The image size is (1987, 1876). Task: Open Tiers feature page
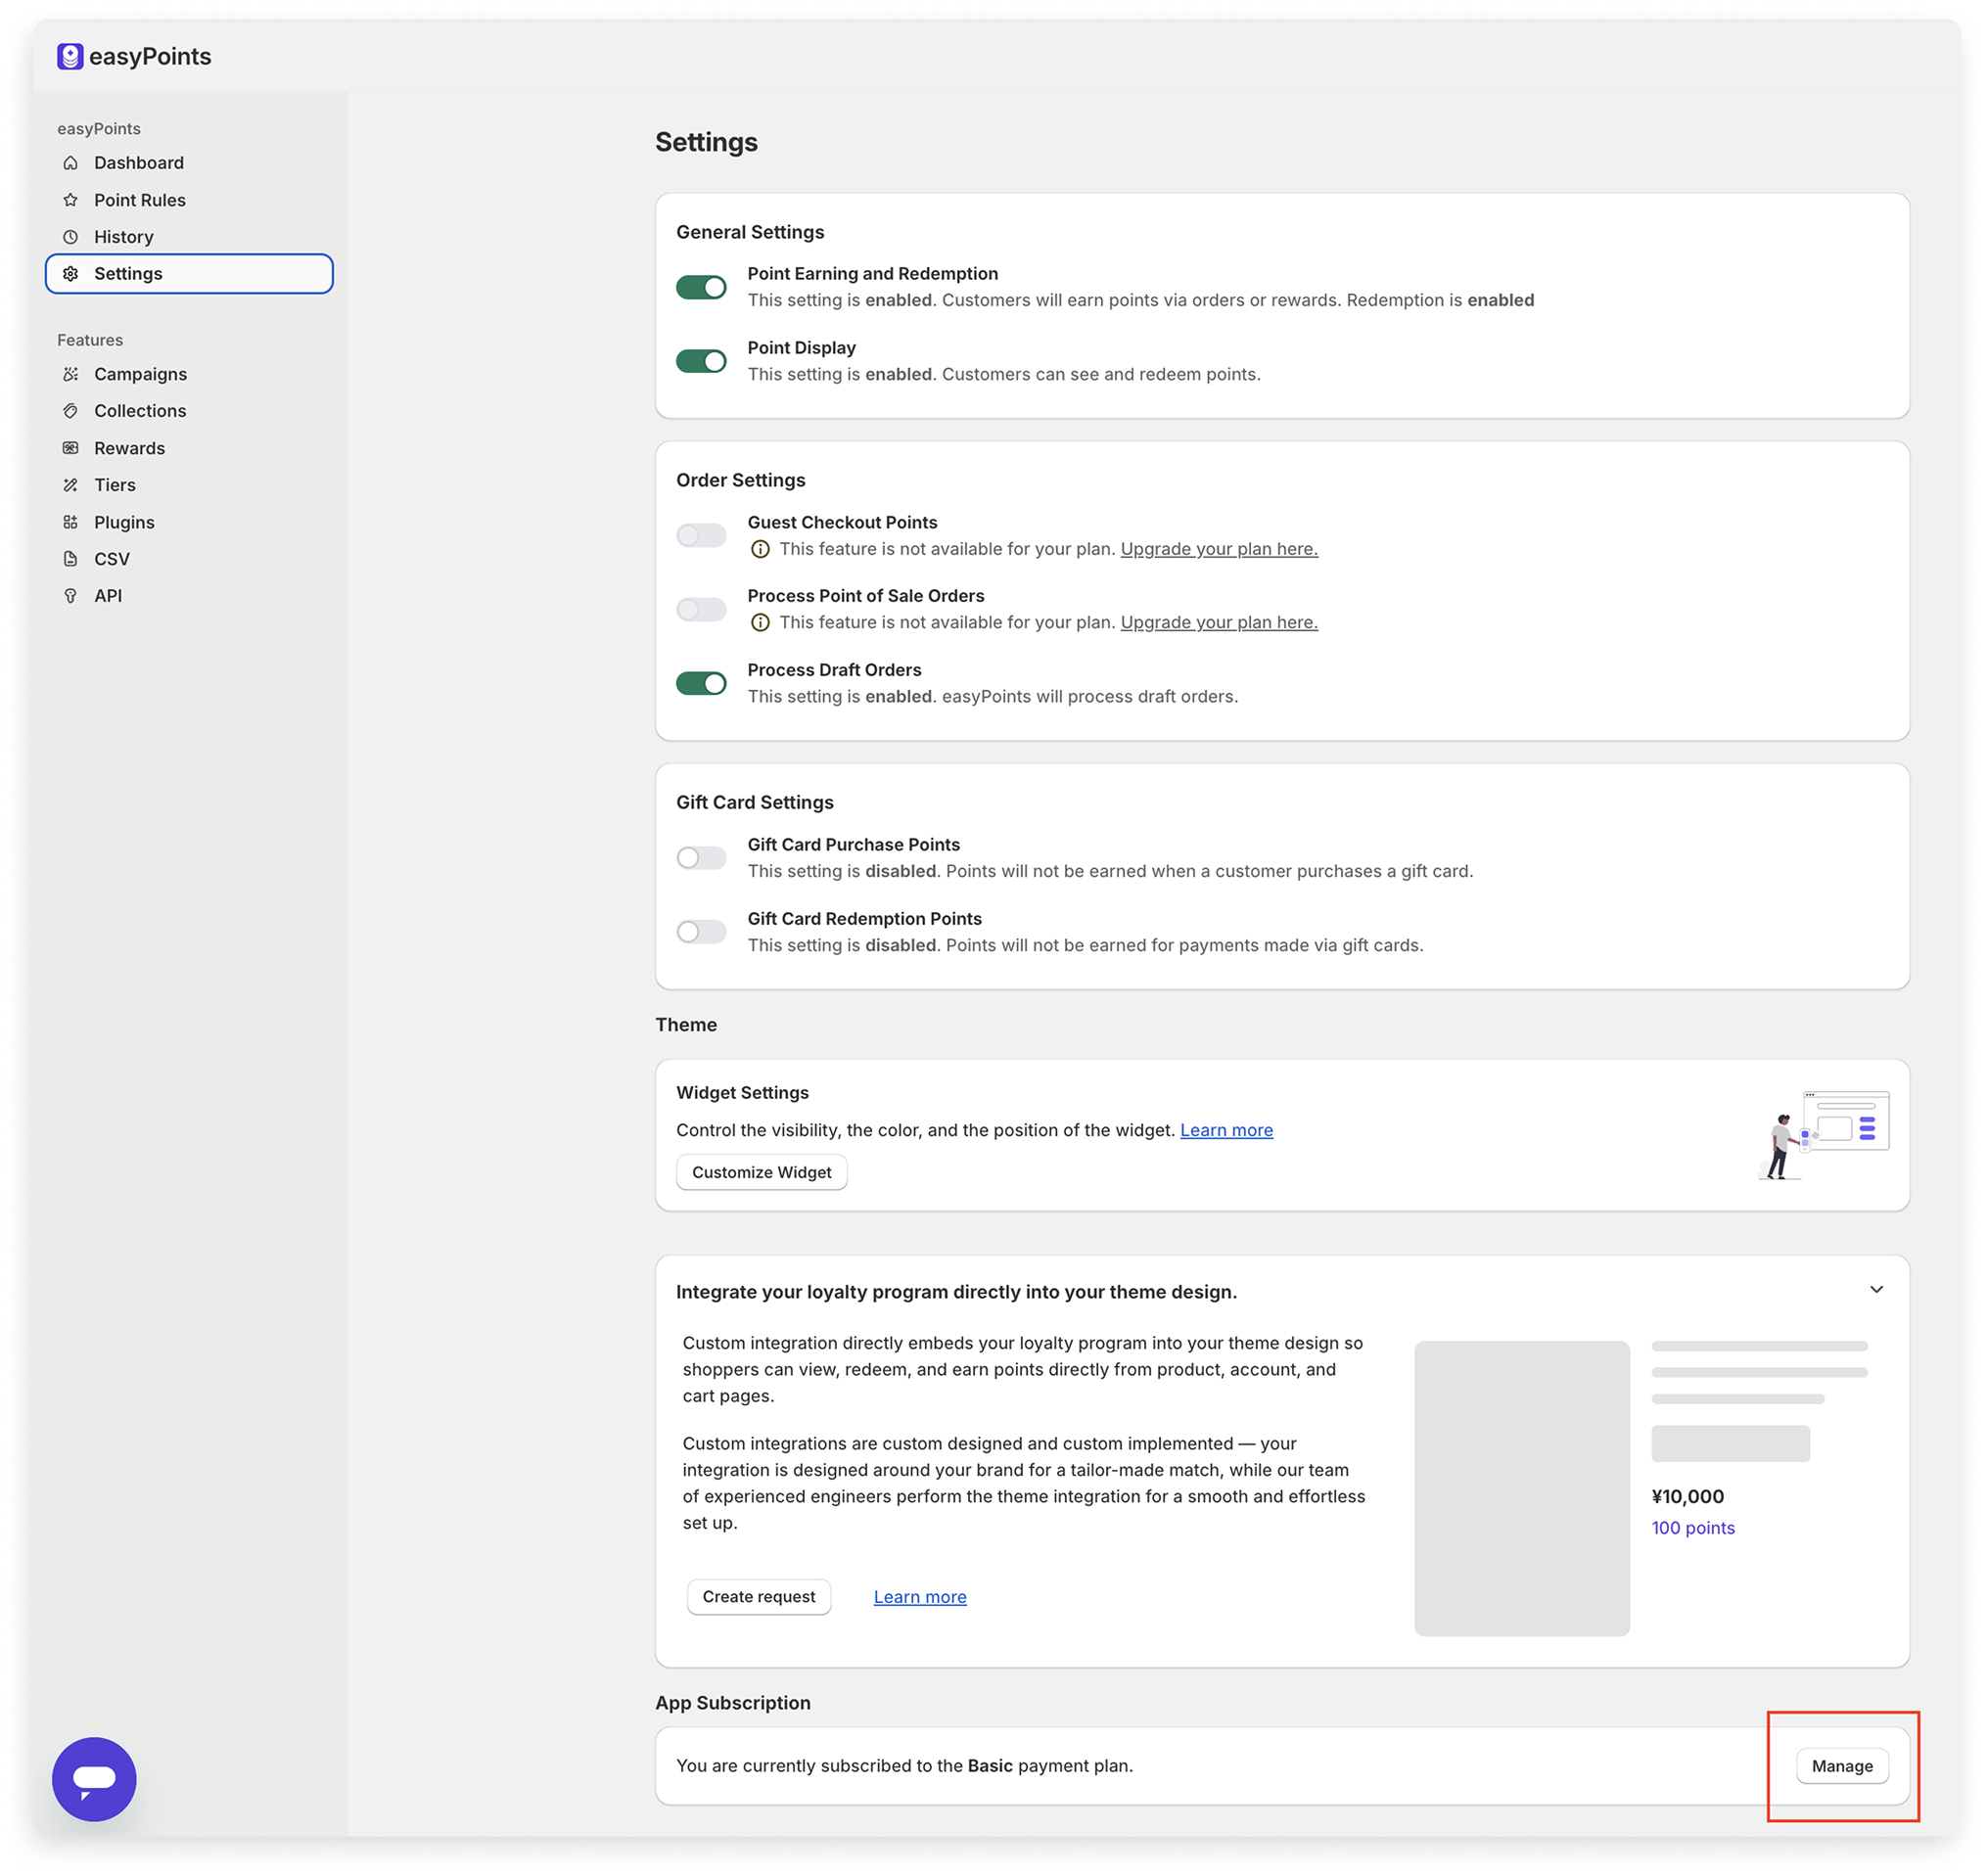(x=189, y=485)
